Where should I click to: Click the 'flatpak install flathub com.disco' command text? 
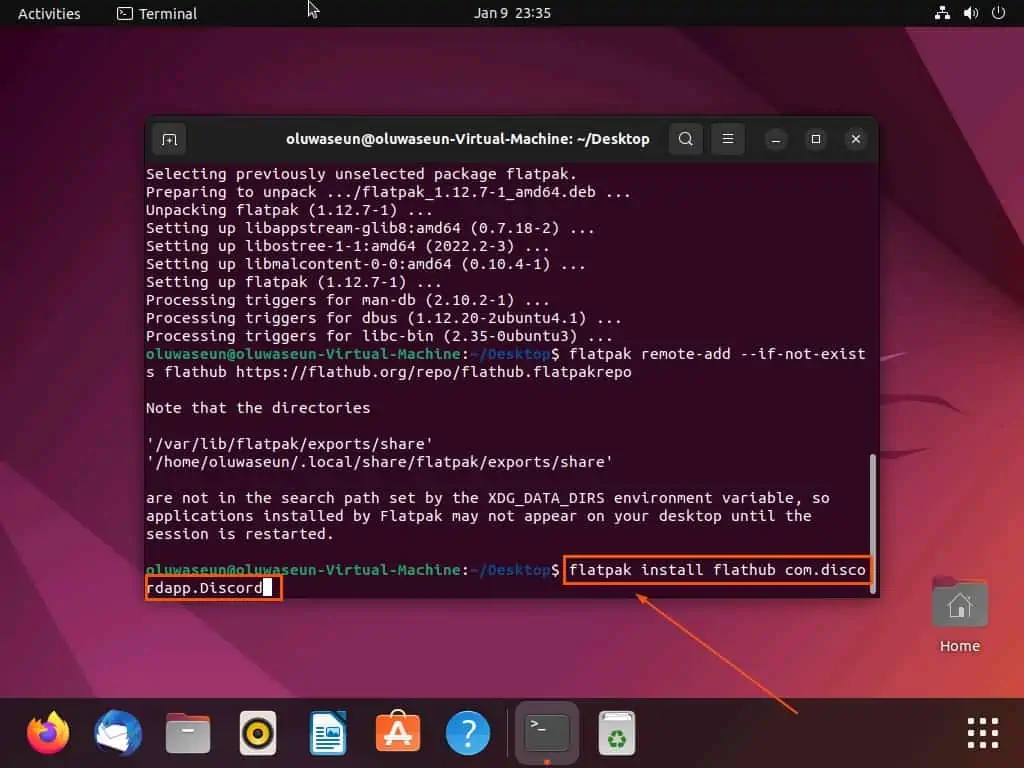[717, 570]
